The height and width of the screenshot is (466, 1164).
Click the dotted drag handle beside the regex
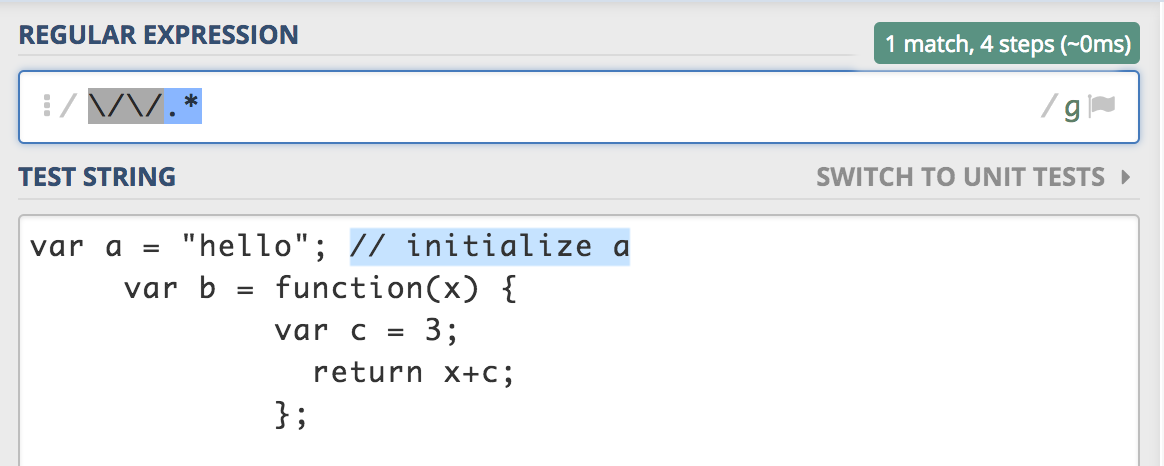point(46,106)
